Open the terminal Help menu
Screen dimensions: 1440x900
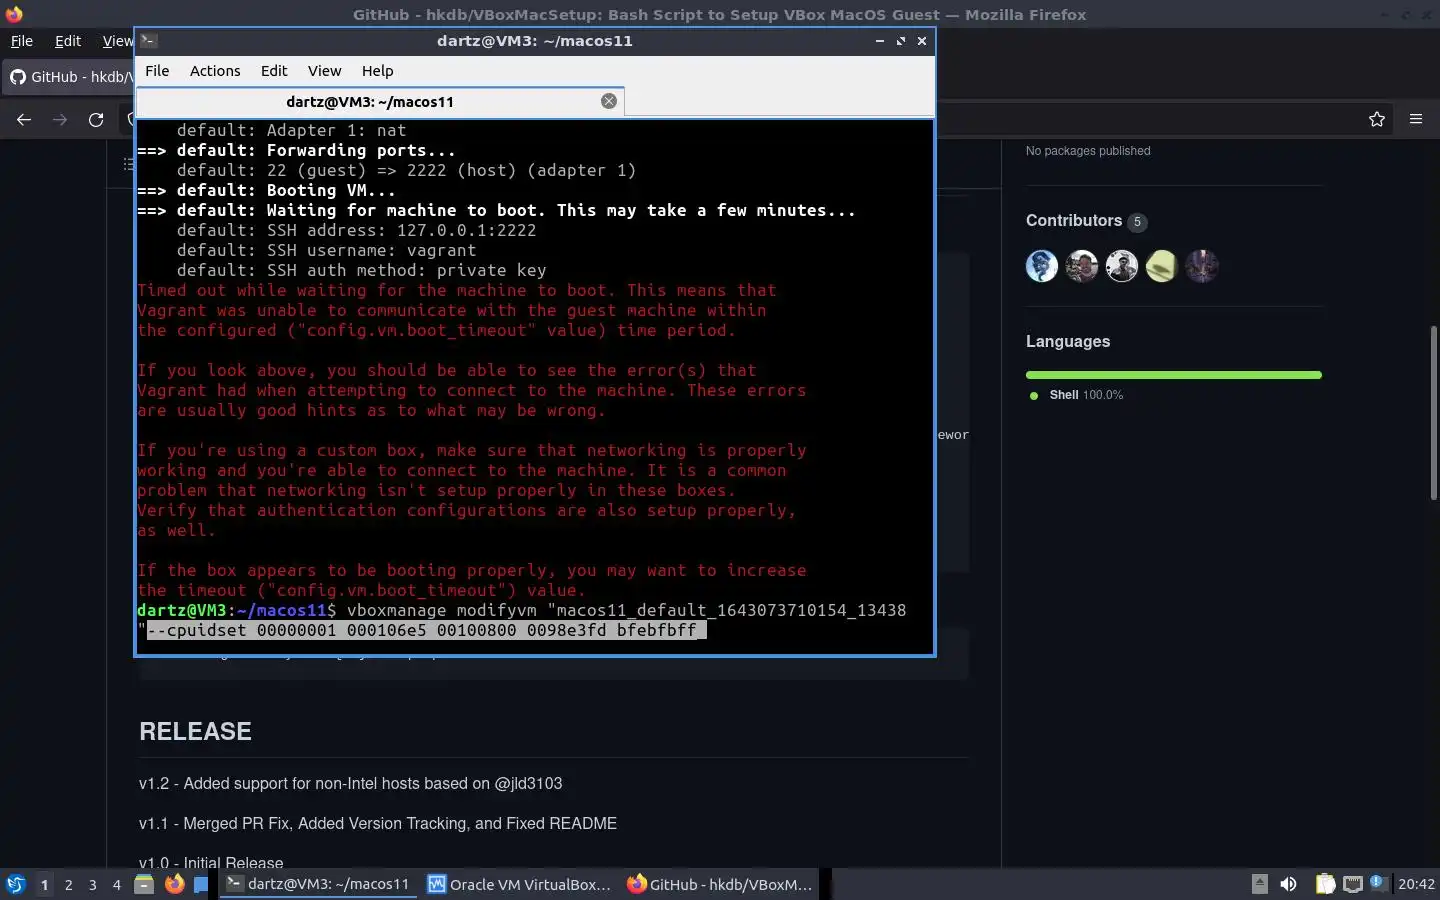click(377, 71)
